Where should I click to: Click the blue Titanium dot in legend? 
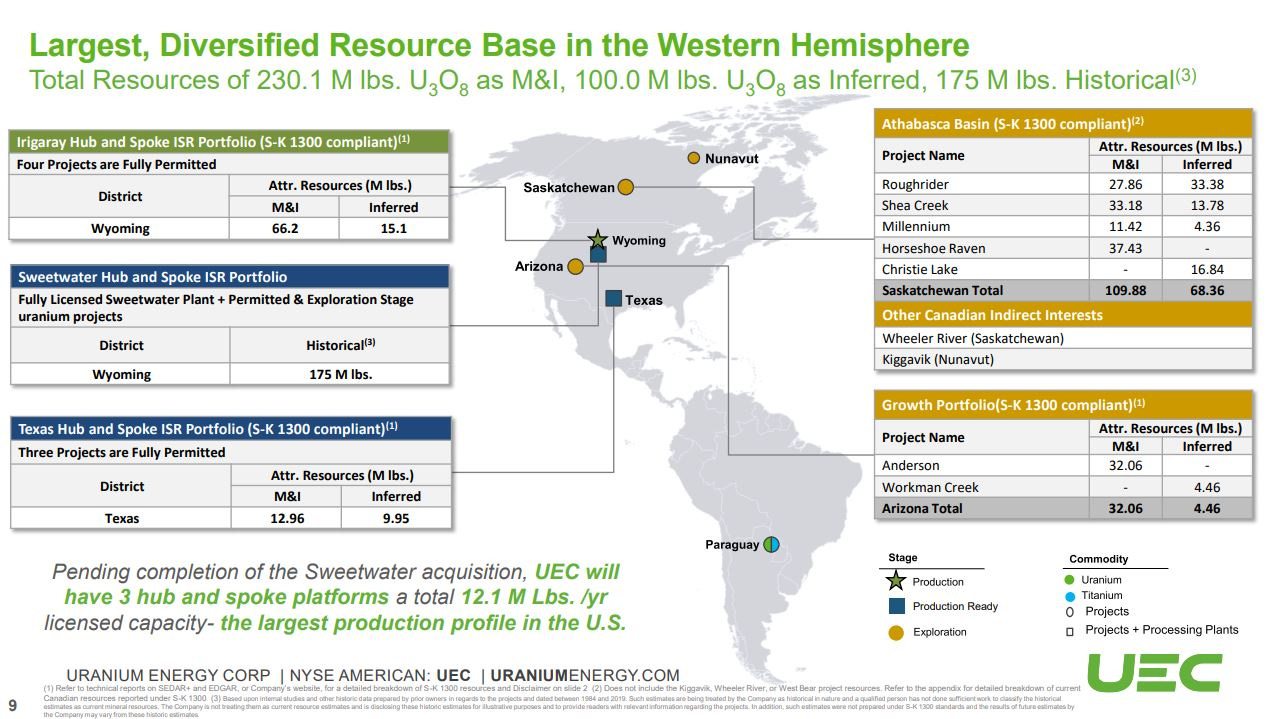coord(1070,595)
